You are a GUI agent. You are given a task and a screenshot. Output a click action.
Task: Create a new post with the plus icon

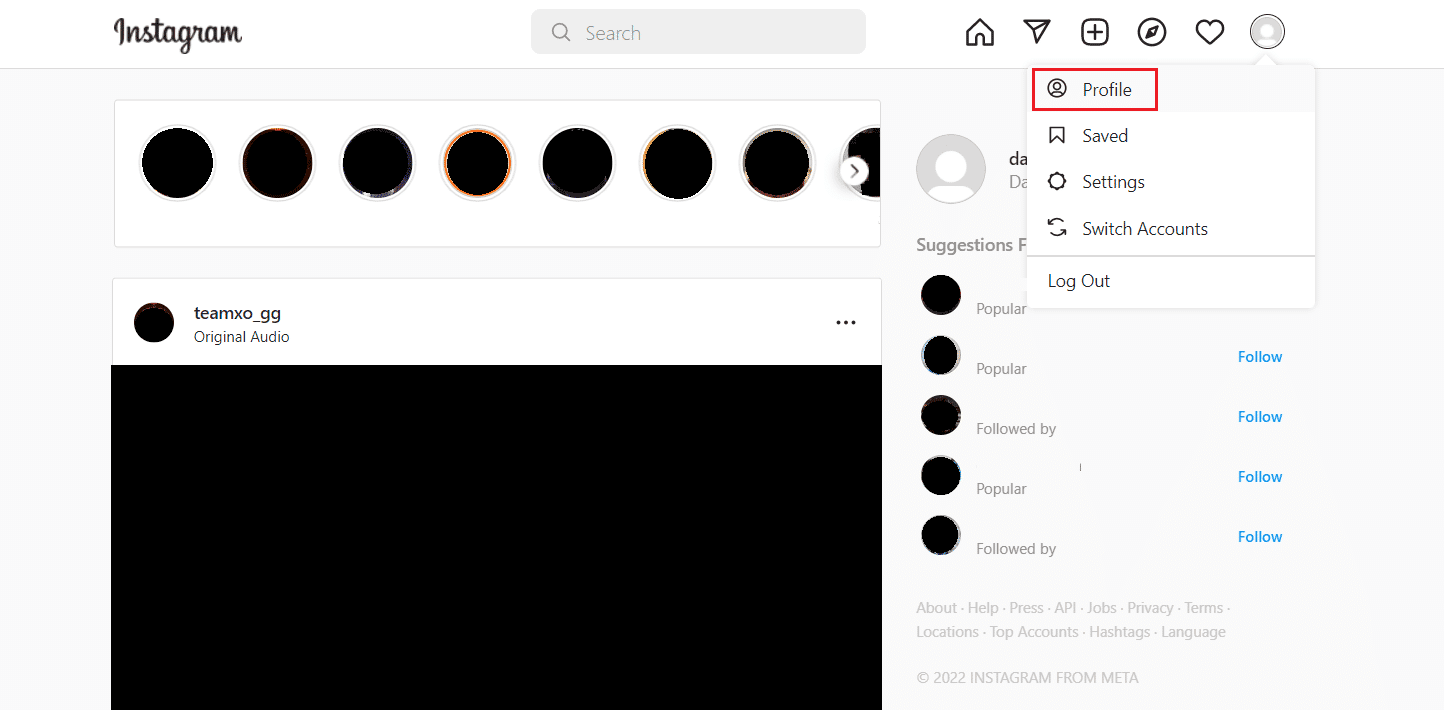(1094, 31)
